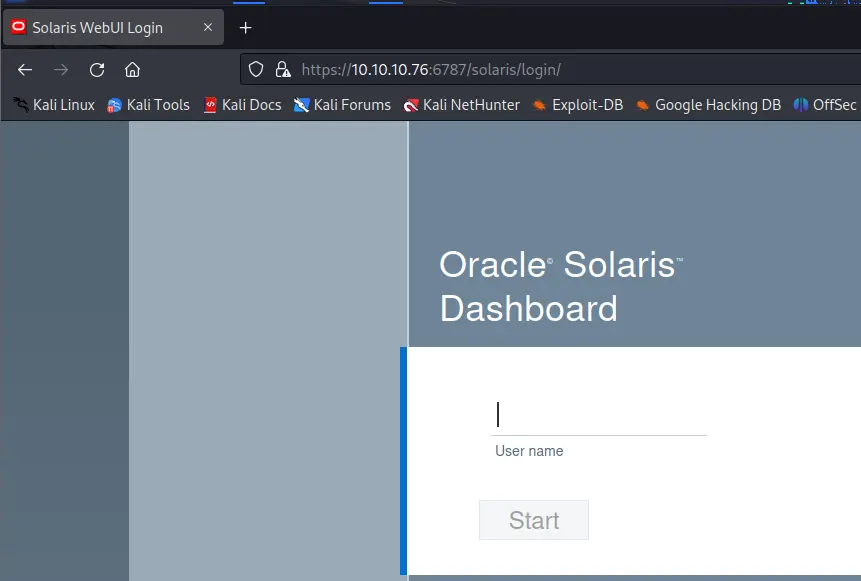Open the Kali NetHunter bookmark
The width and height of the screenshot is (861, 581).
461,104
